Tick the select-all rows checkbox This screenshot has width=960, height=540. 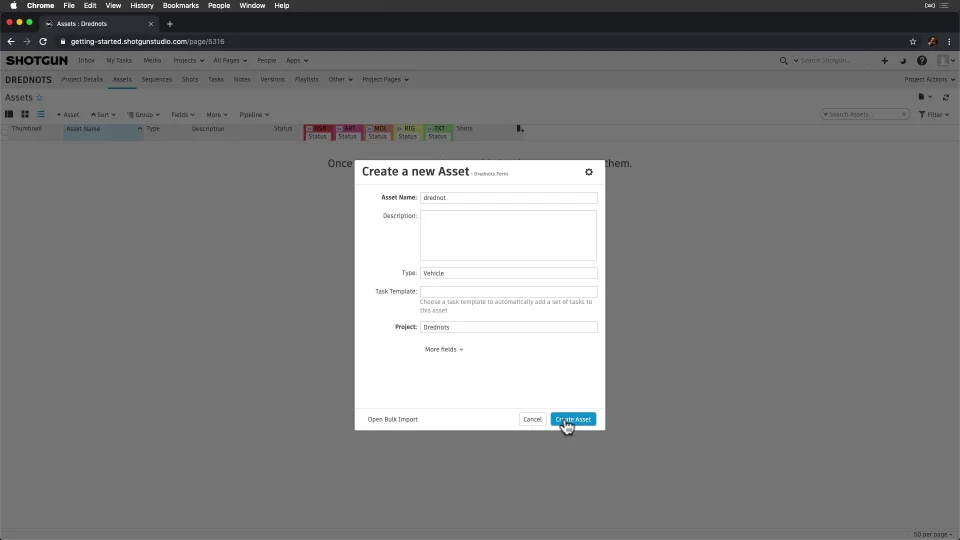click(5, 130)
